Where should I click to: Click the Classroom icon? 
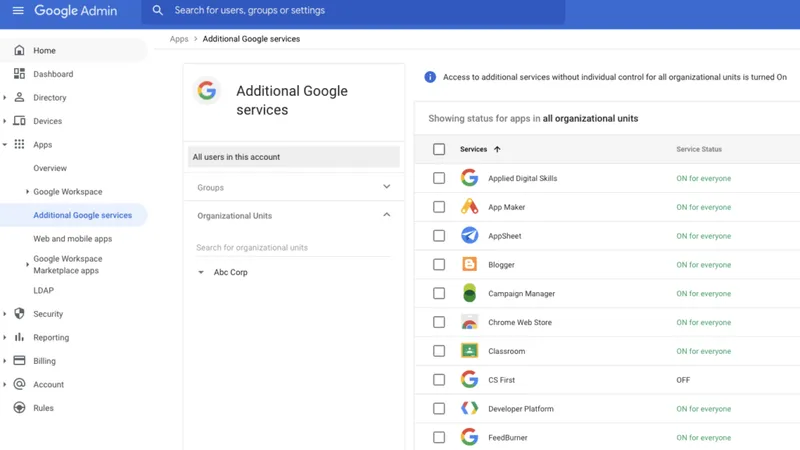(469, 351)
